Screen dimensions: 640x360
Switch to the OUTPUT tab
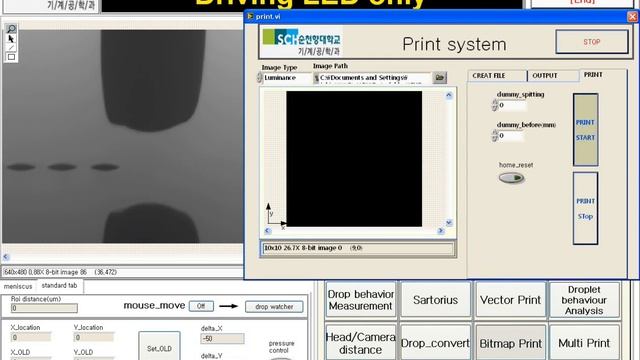553,76
